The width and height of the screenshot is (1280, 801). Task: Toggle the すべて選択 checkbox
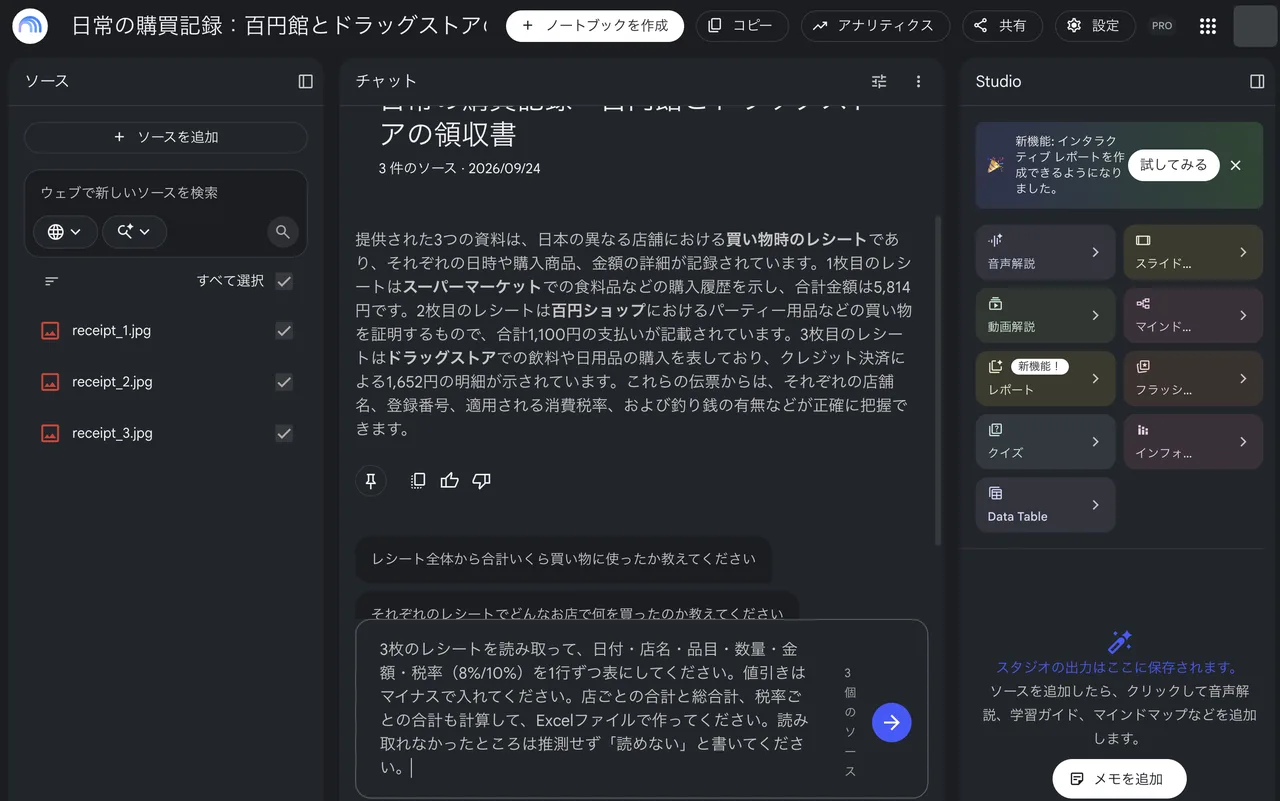[284, 281]
